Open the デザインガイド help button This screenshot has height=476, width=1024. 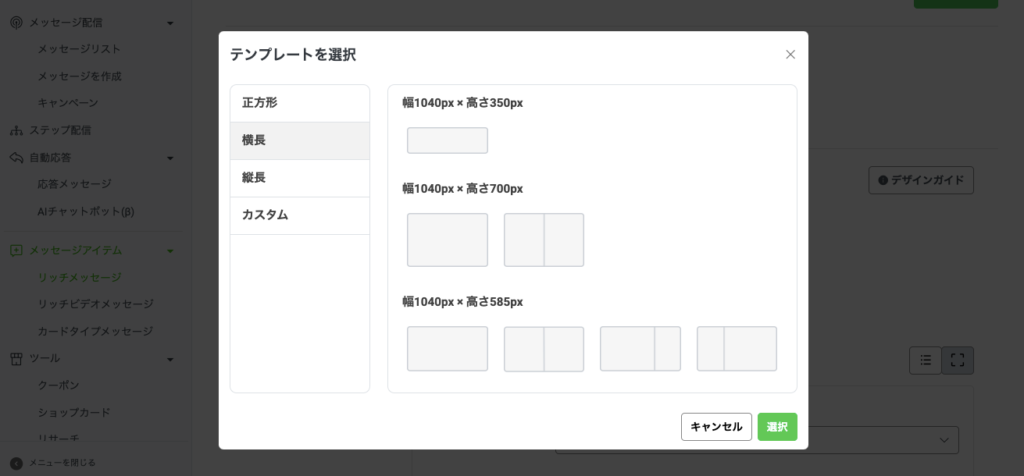[920, 180]
